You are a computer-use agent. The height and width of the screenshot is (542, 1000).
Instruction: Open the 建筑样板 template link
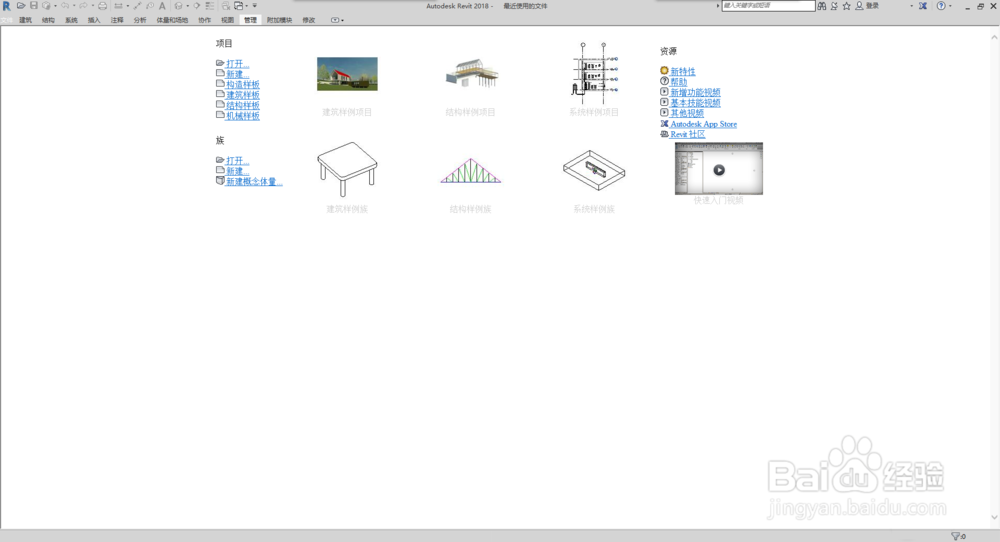pos(243,95)
